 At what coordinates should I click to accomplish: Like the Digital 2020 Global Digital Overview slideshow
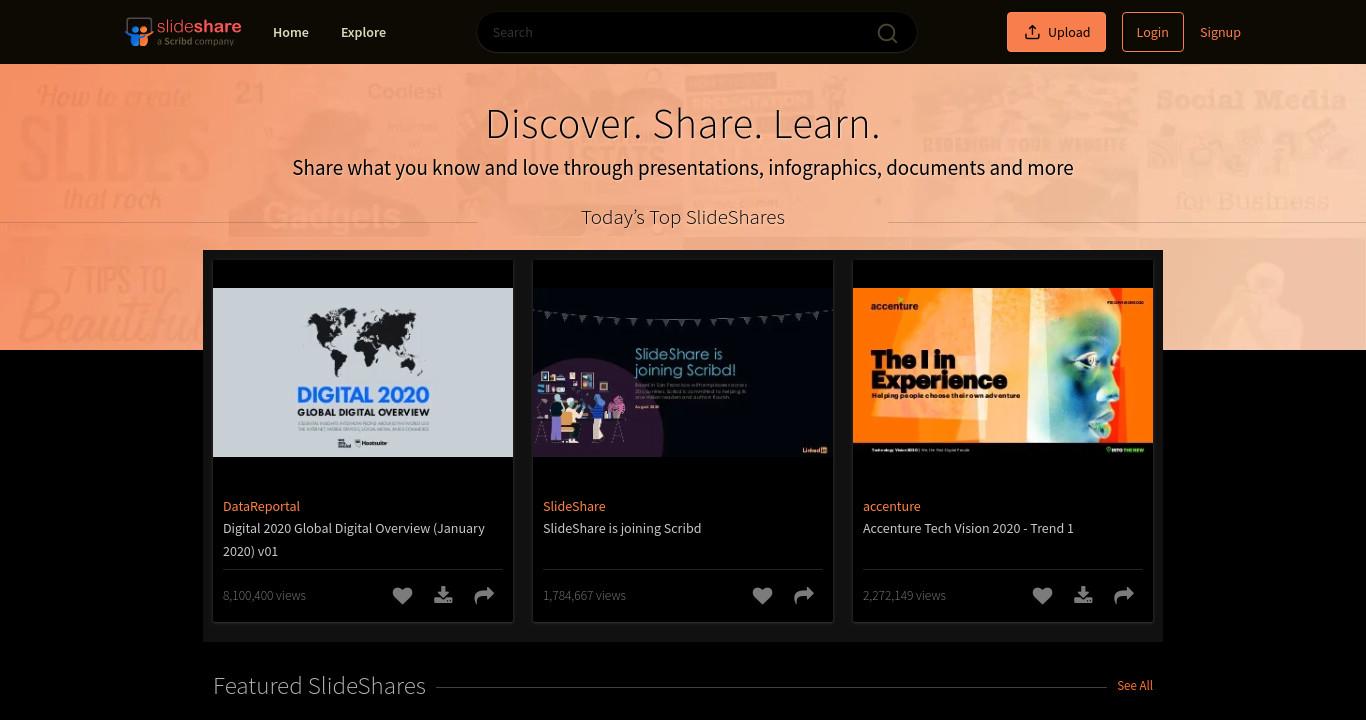point(402,595)
